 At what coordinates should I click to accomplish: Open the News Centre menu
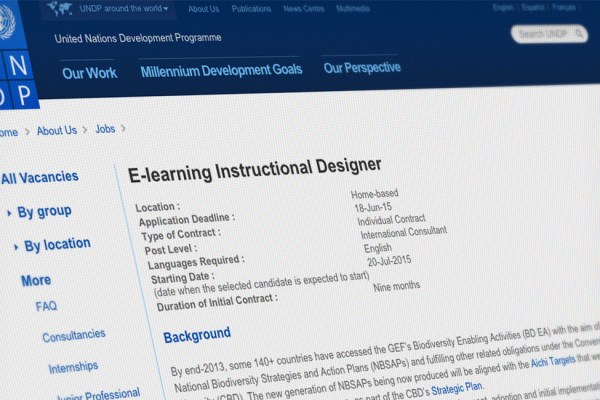pyautogui.click(x=303, y=8)
